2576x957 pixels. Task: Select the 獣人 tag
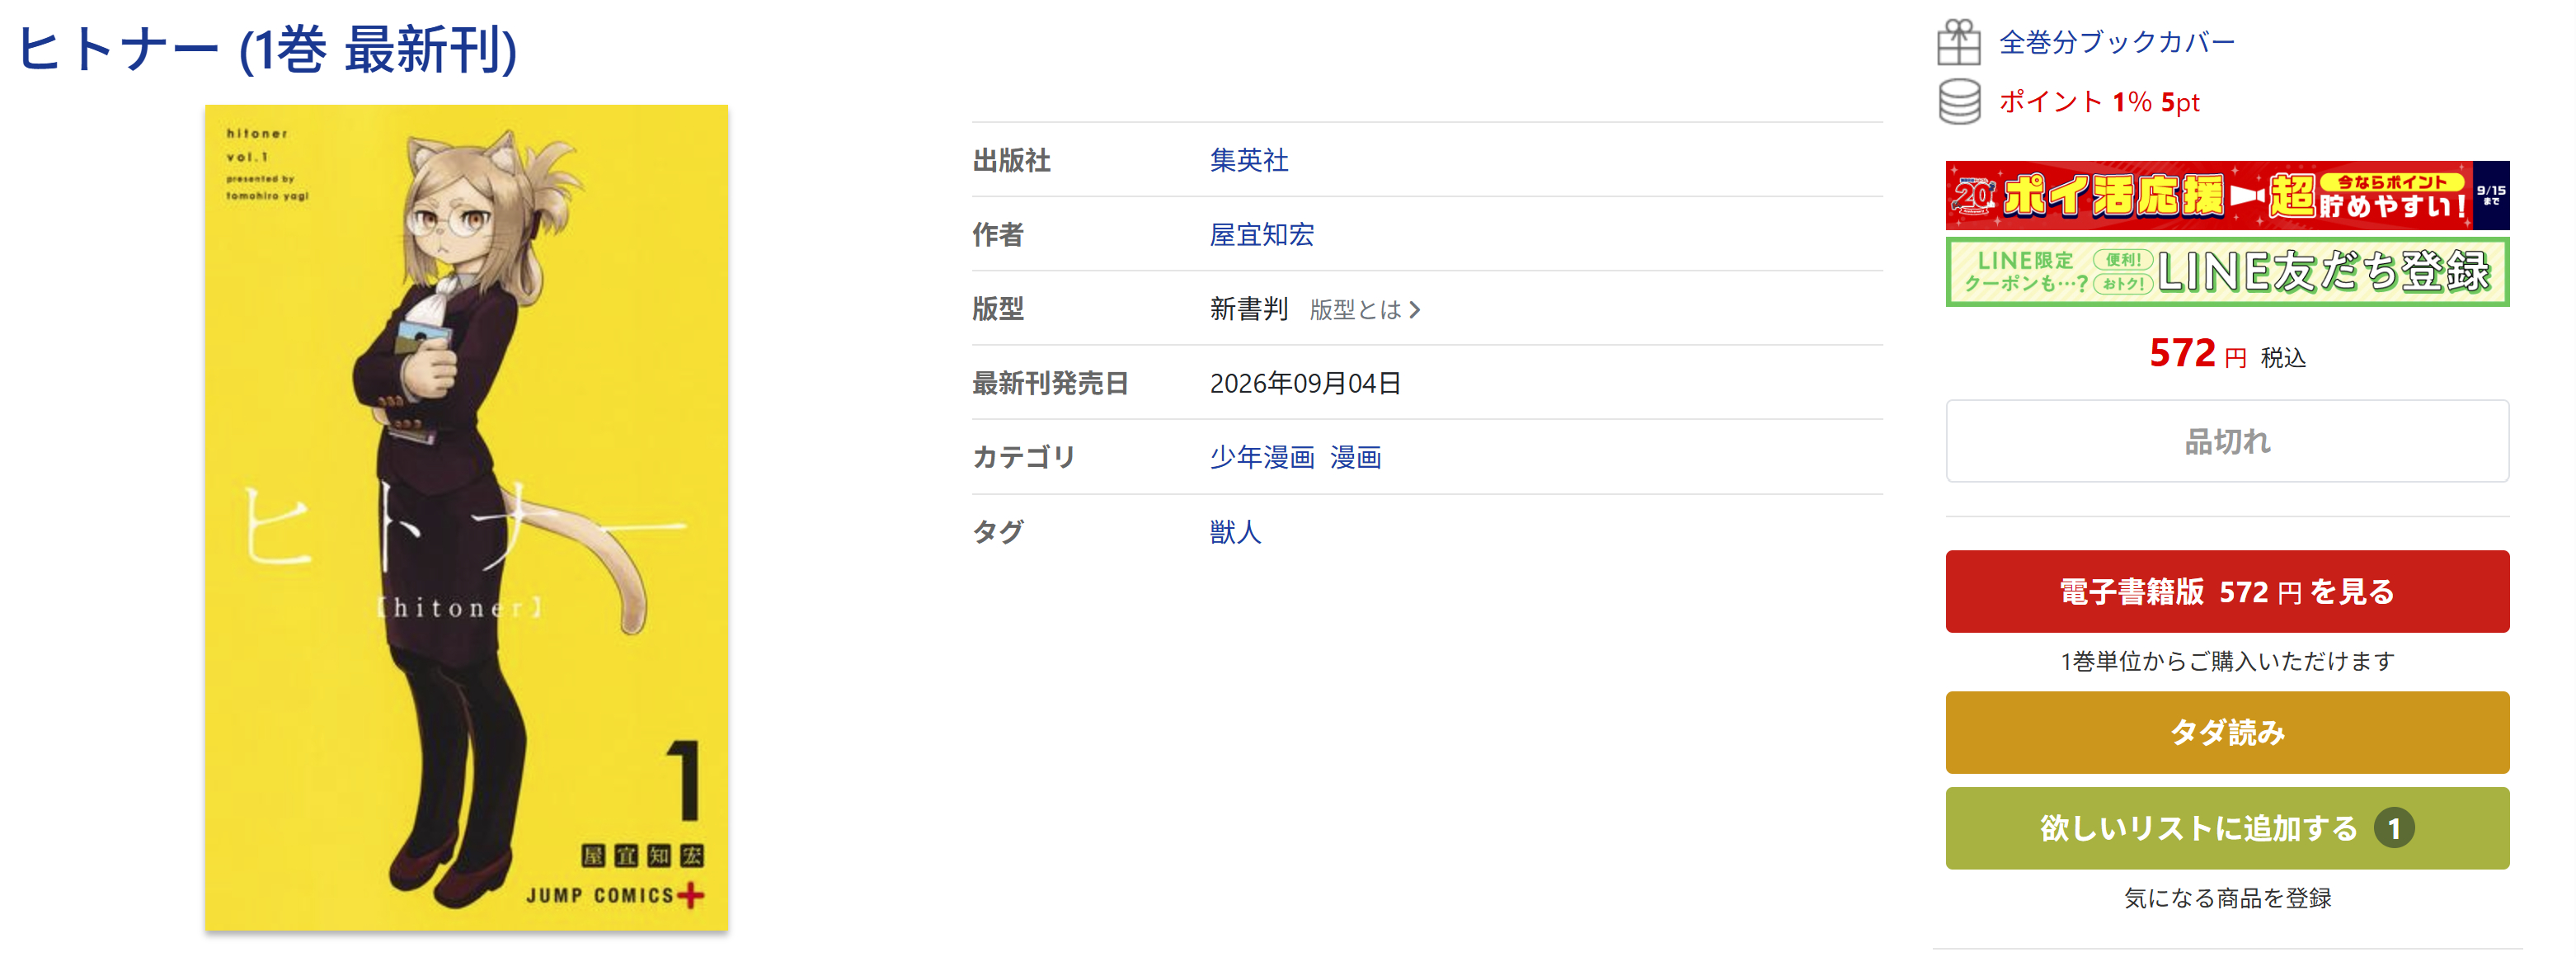[x=1235, y=532]
